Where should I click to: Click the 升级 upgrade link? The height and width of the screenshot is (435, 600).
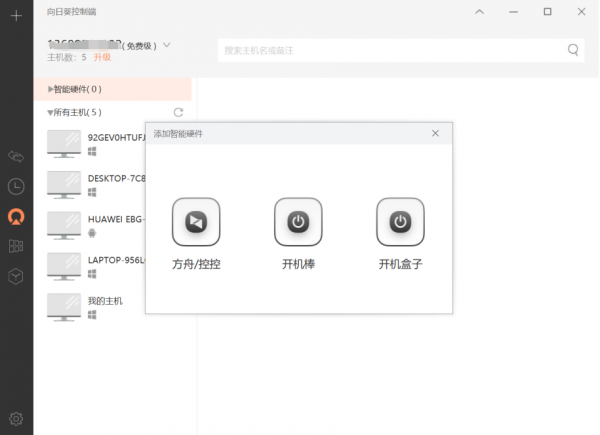point(102,58)
